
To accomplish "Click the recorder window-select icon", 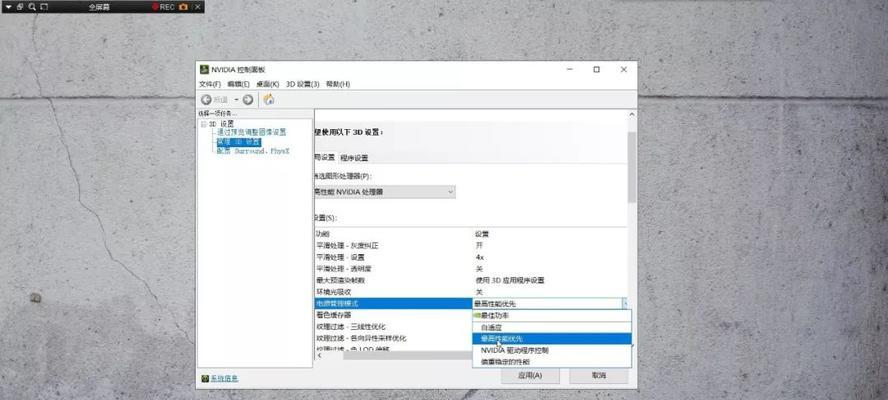I will pos(20,7).
